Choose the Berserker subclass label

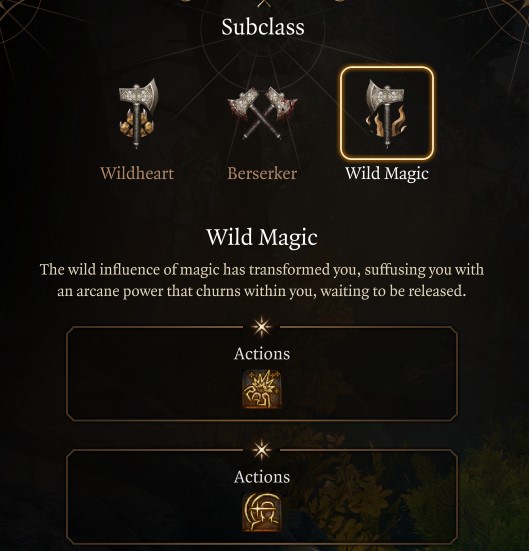click(262, 174)
